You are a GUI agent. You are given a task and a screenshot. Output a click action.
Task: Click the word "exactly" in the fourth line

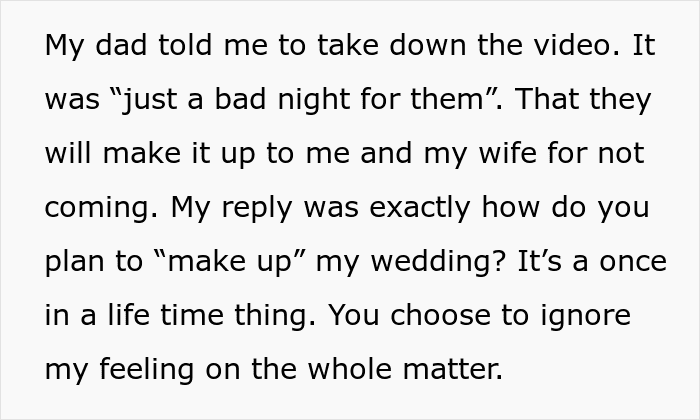[x=423, y=209]
